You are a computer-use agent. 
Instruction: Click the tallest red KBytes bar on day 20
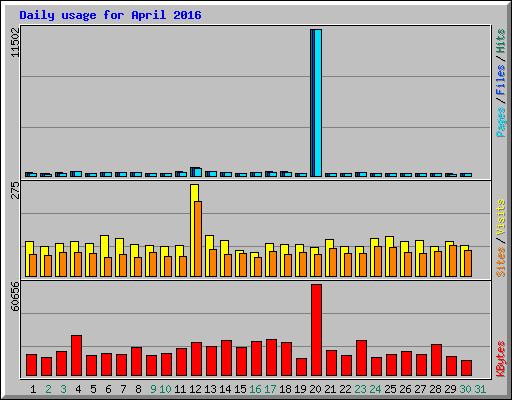click(x=316, y=330)
